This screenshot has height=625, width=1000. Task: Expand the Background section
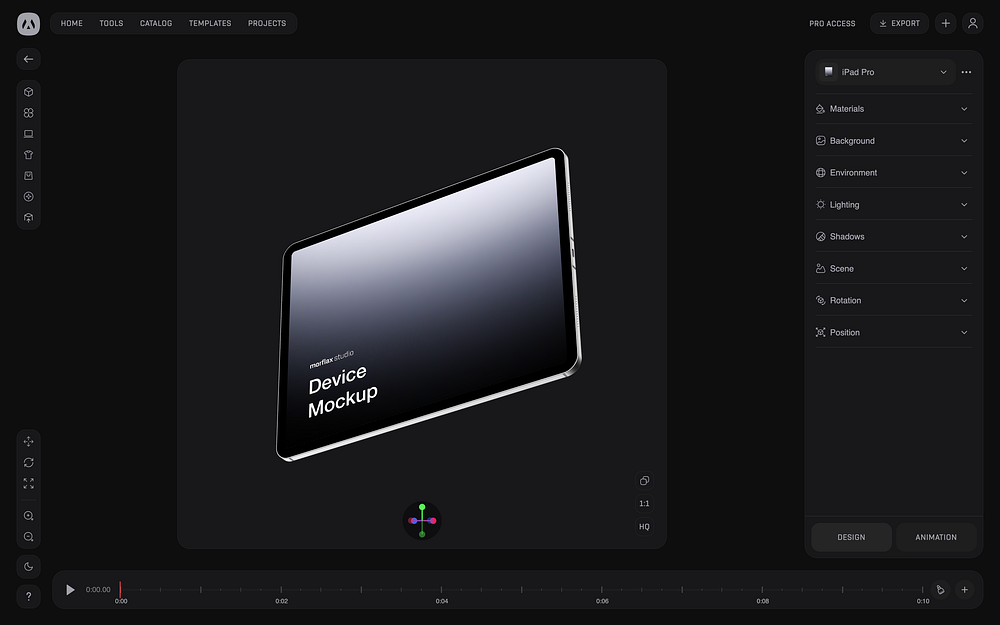(893, 141)
